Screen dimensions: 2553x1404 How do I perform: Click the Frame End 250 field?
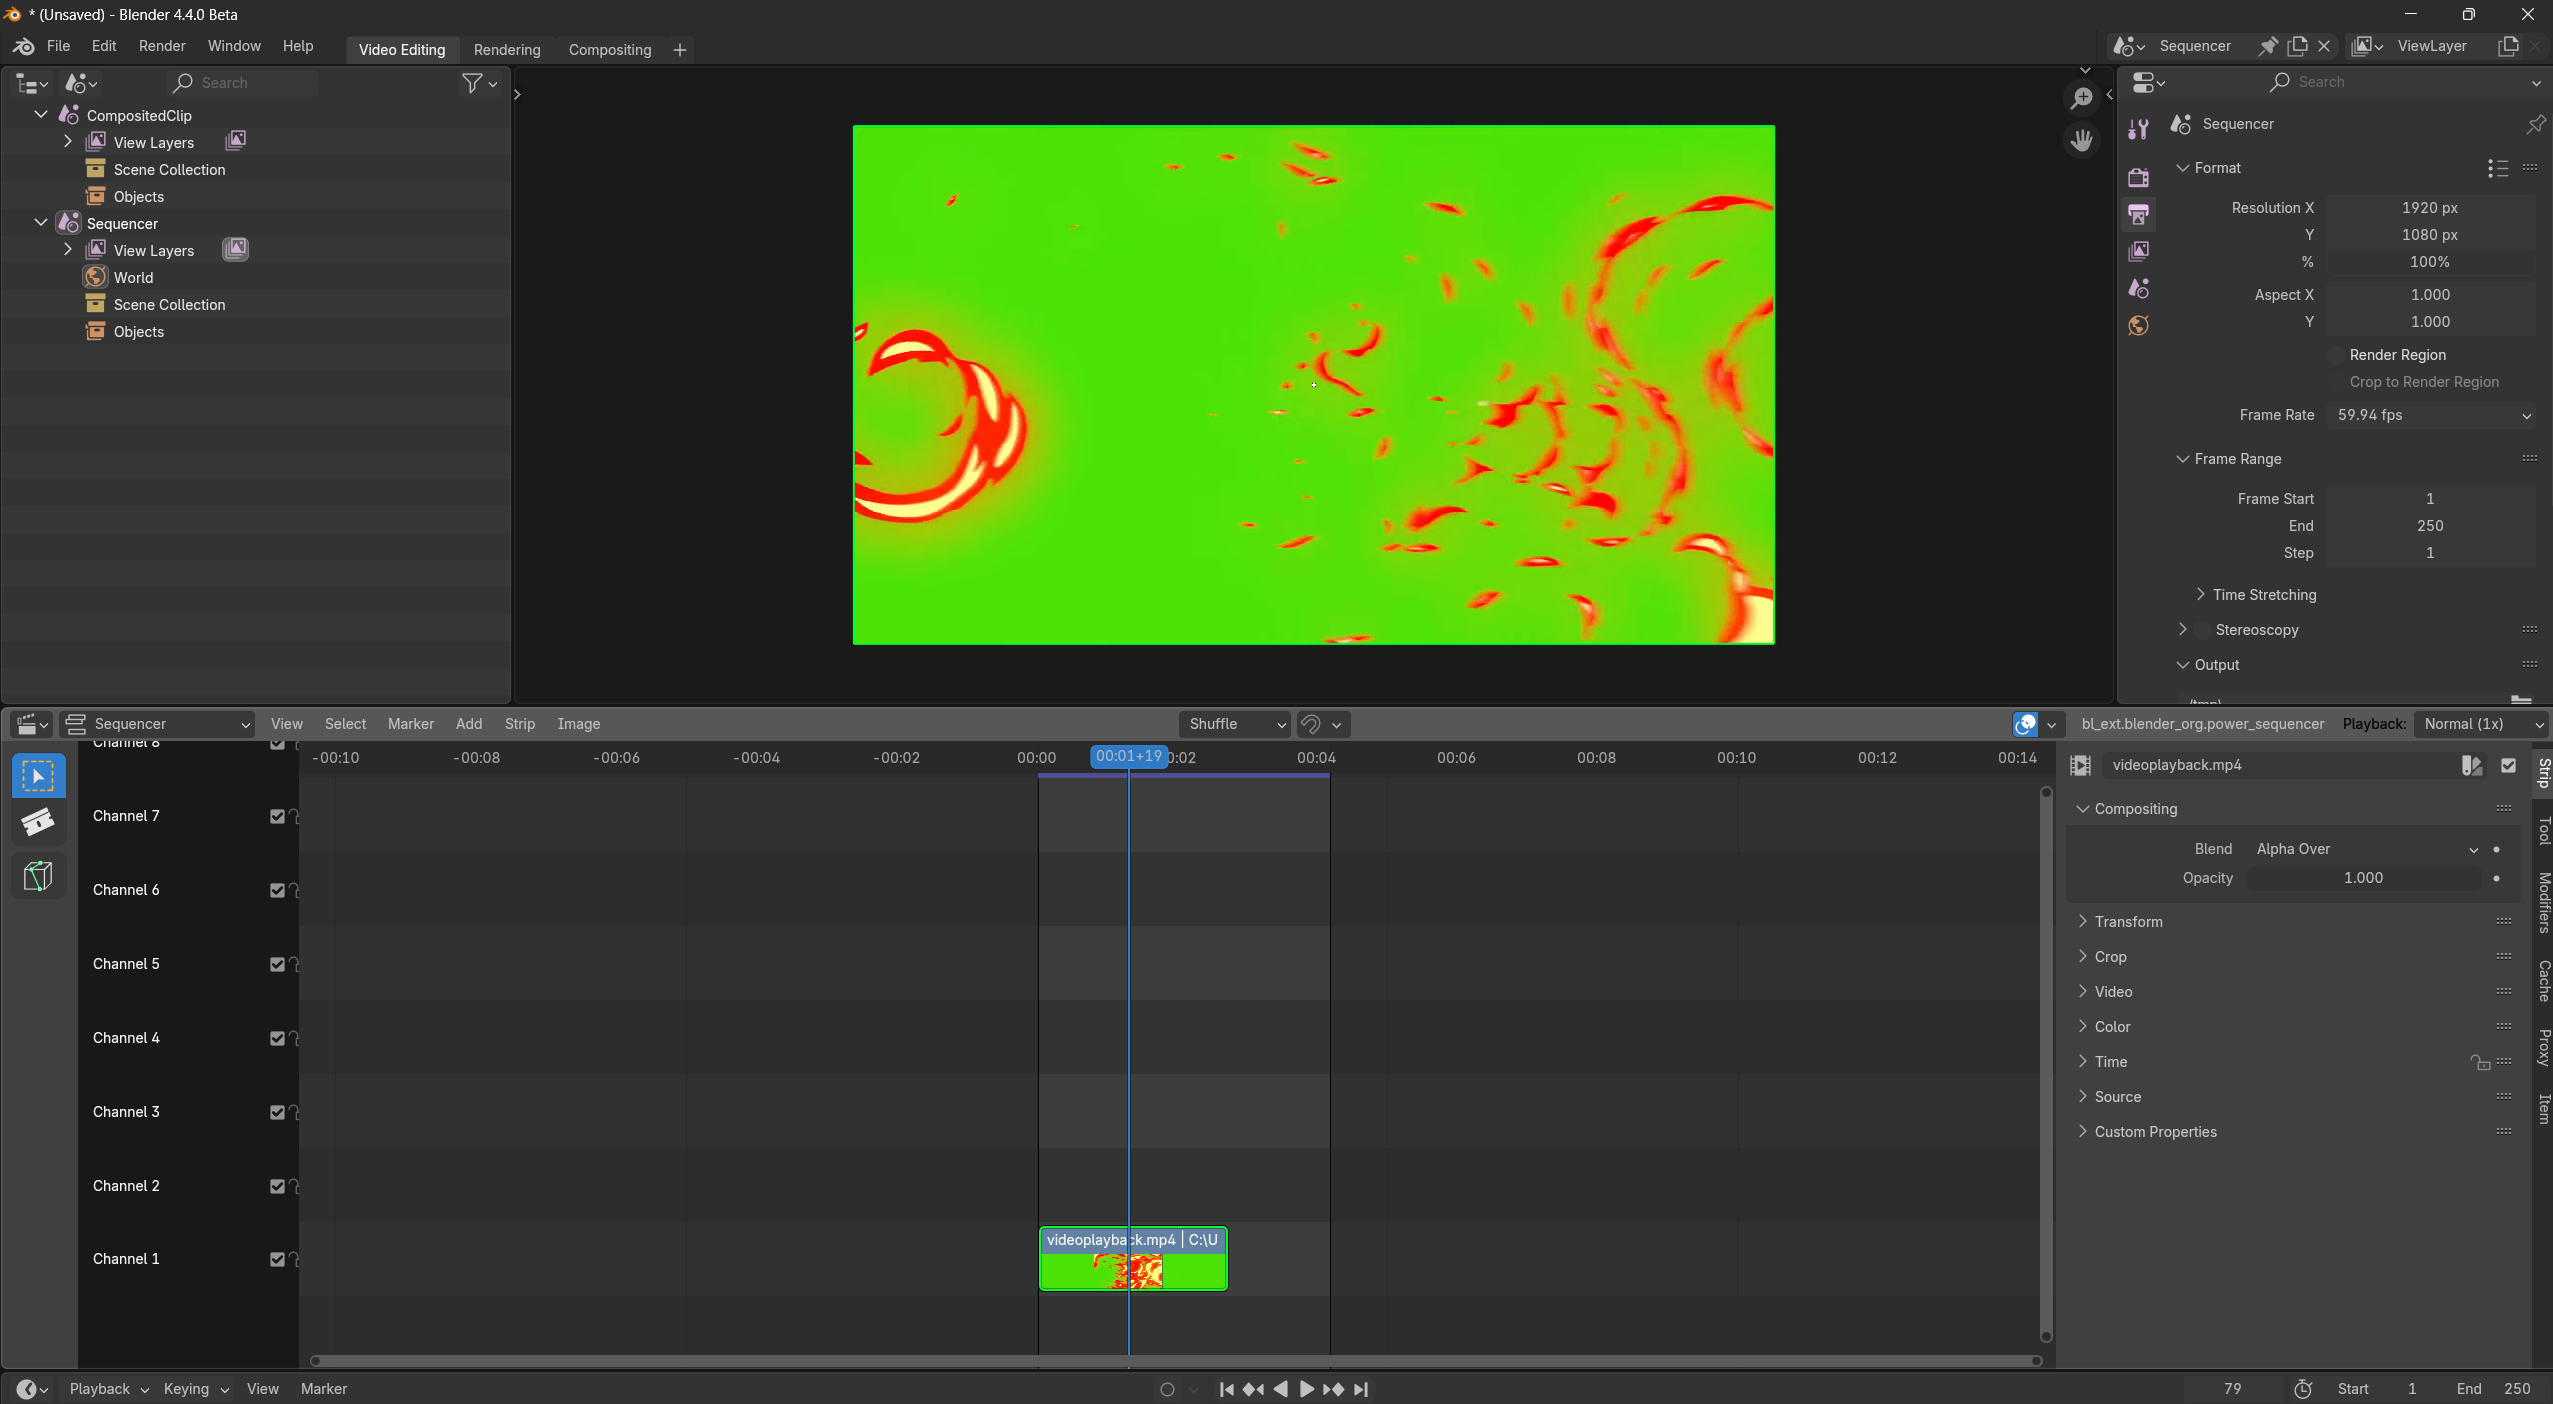2430,526
